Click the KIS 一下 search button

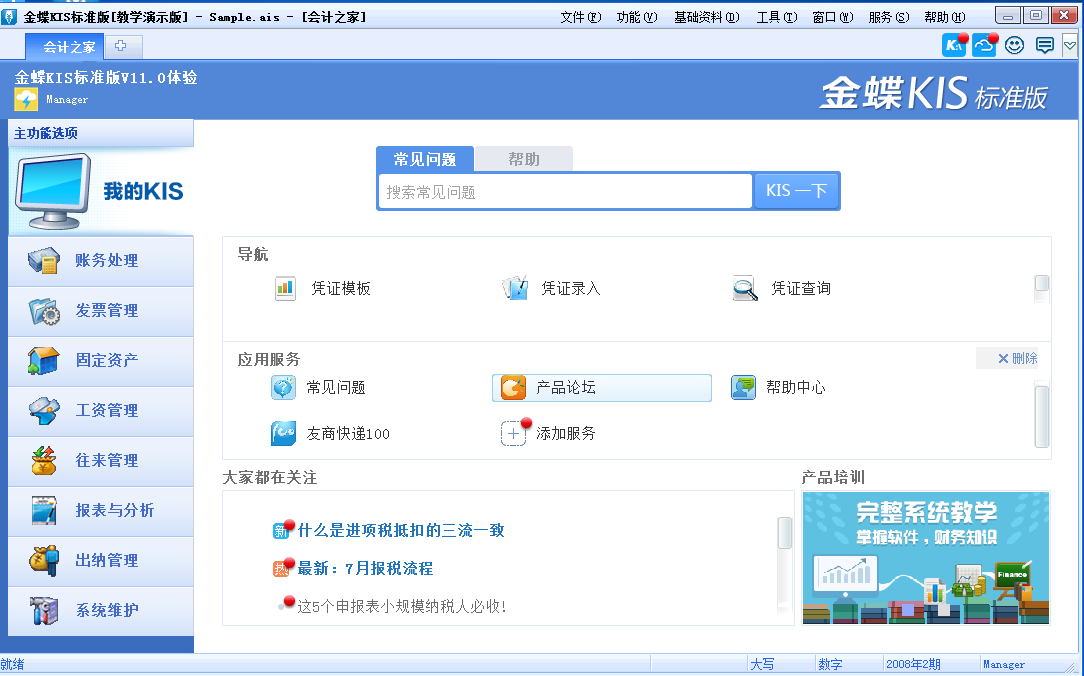click(x=796, y=191)
